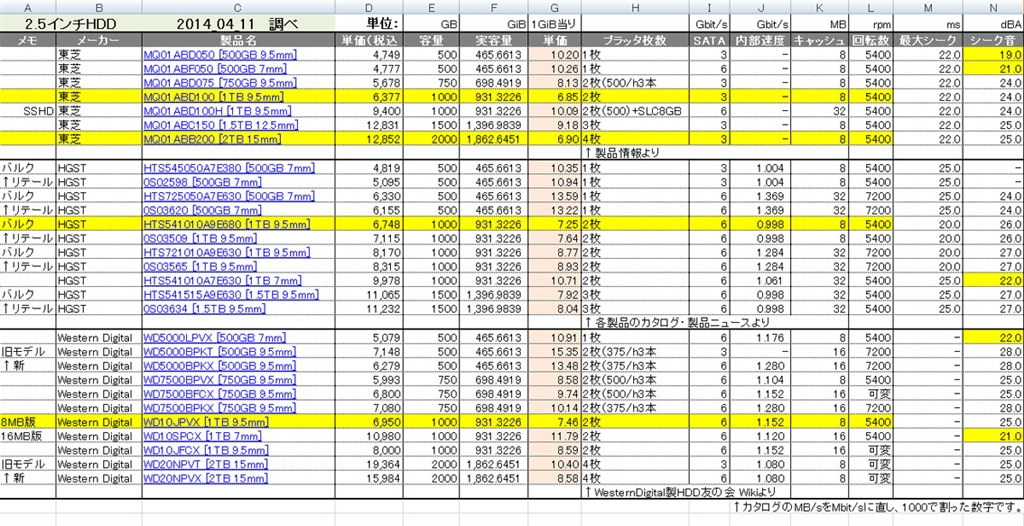This screenshot has height=526, width=1024.
Task: Follow the 0S03565 [1TB 9.5mm] link
Action: tap(200, 267)
